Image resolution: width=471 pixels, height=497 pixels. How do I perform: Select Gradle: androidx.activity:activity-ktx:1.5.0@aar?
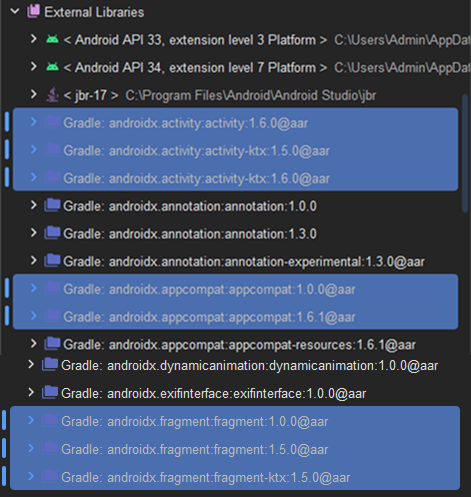pyautogui.click(x=196, y=151)
